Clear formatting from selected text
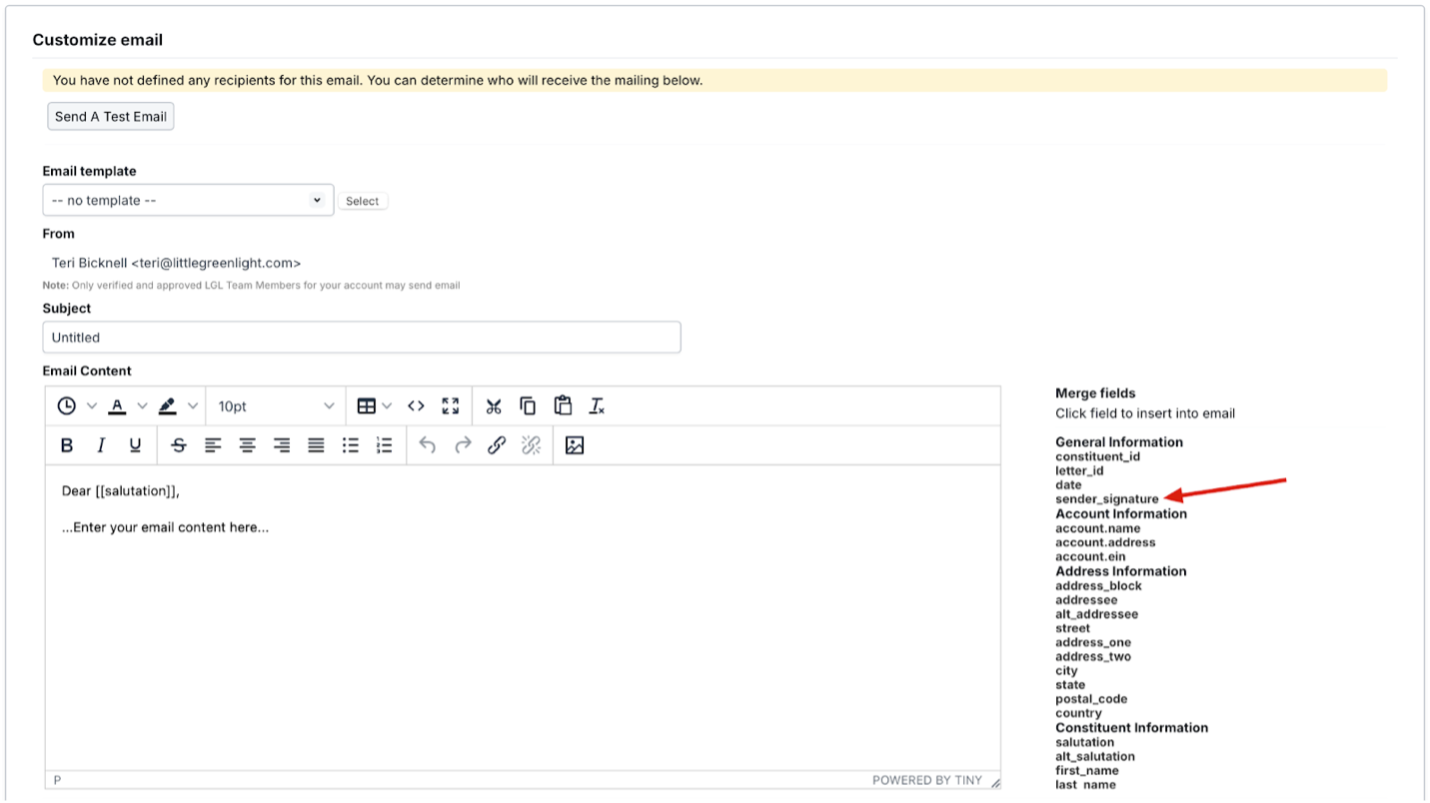 597,406
